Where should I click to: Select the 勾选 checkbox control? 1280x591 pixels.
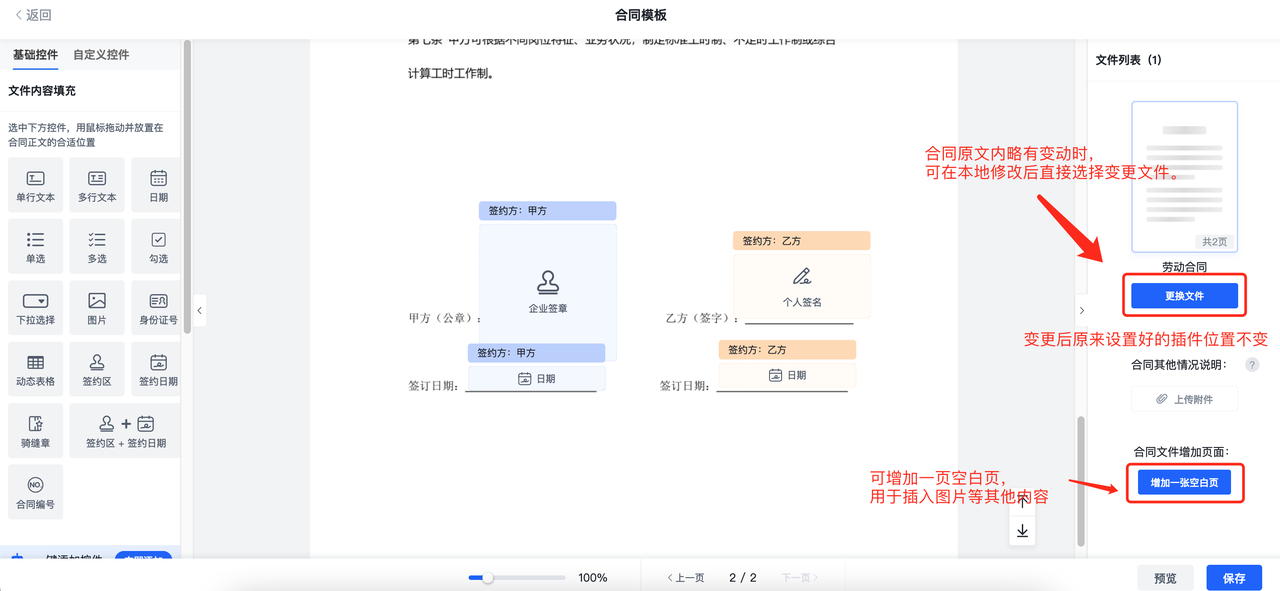click(x=158, y=246)
